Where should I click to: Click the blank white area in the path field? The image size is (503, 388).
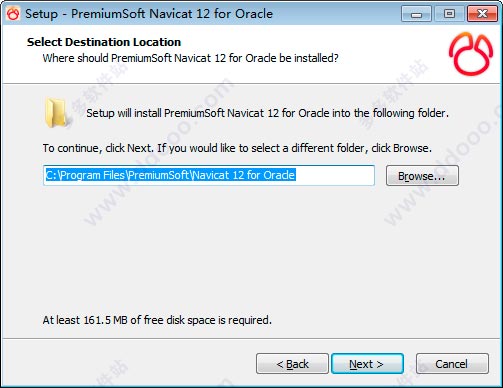pos(335,175)
